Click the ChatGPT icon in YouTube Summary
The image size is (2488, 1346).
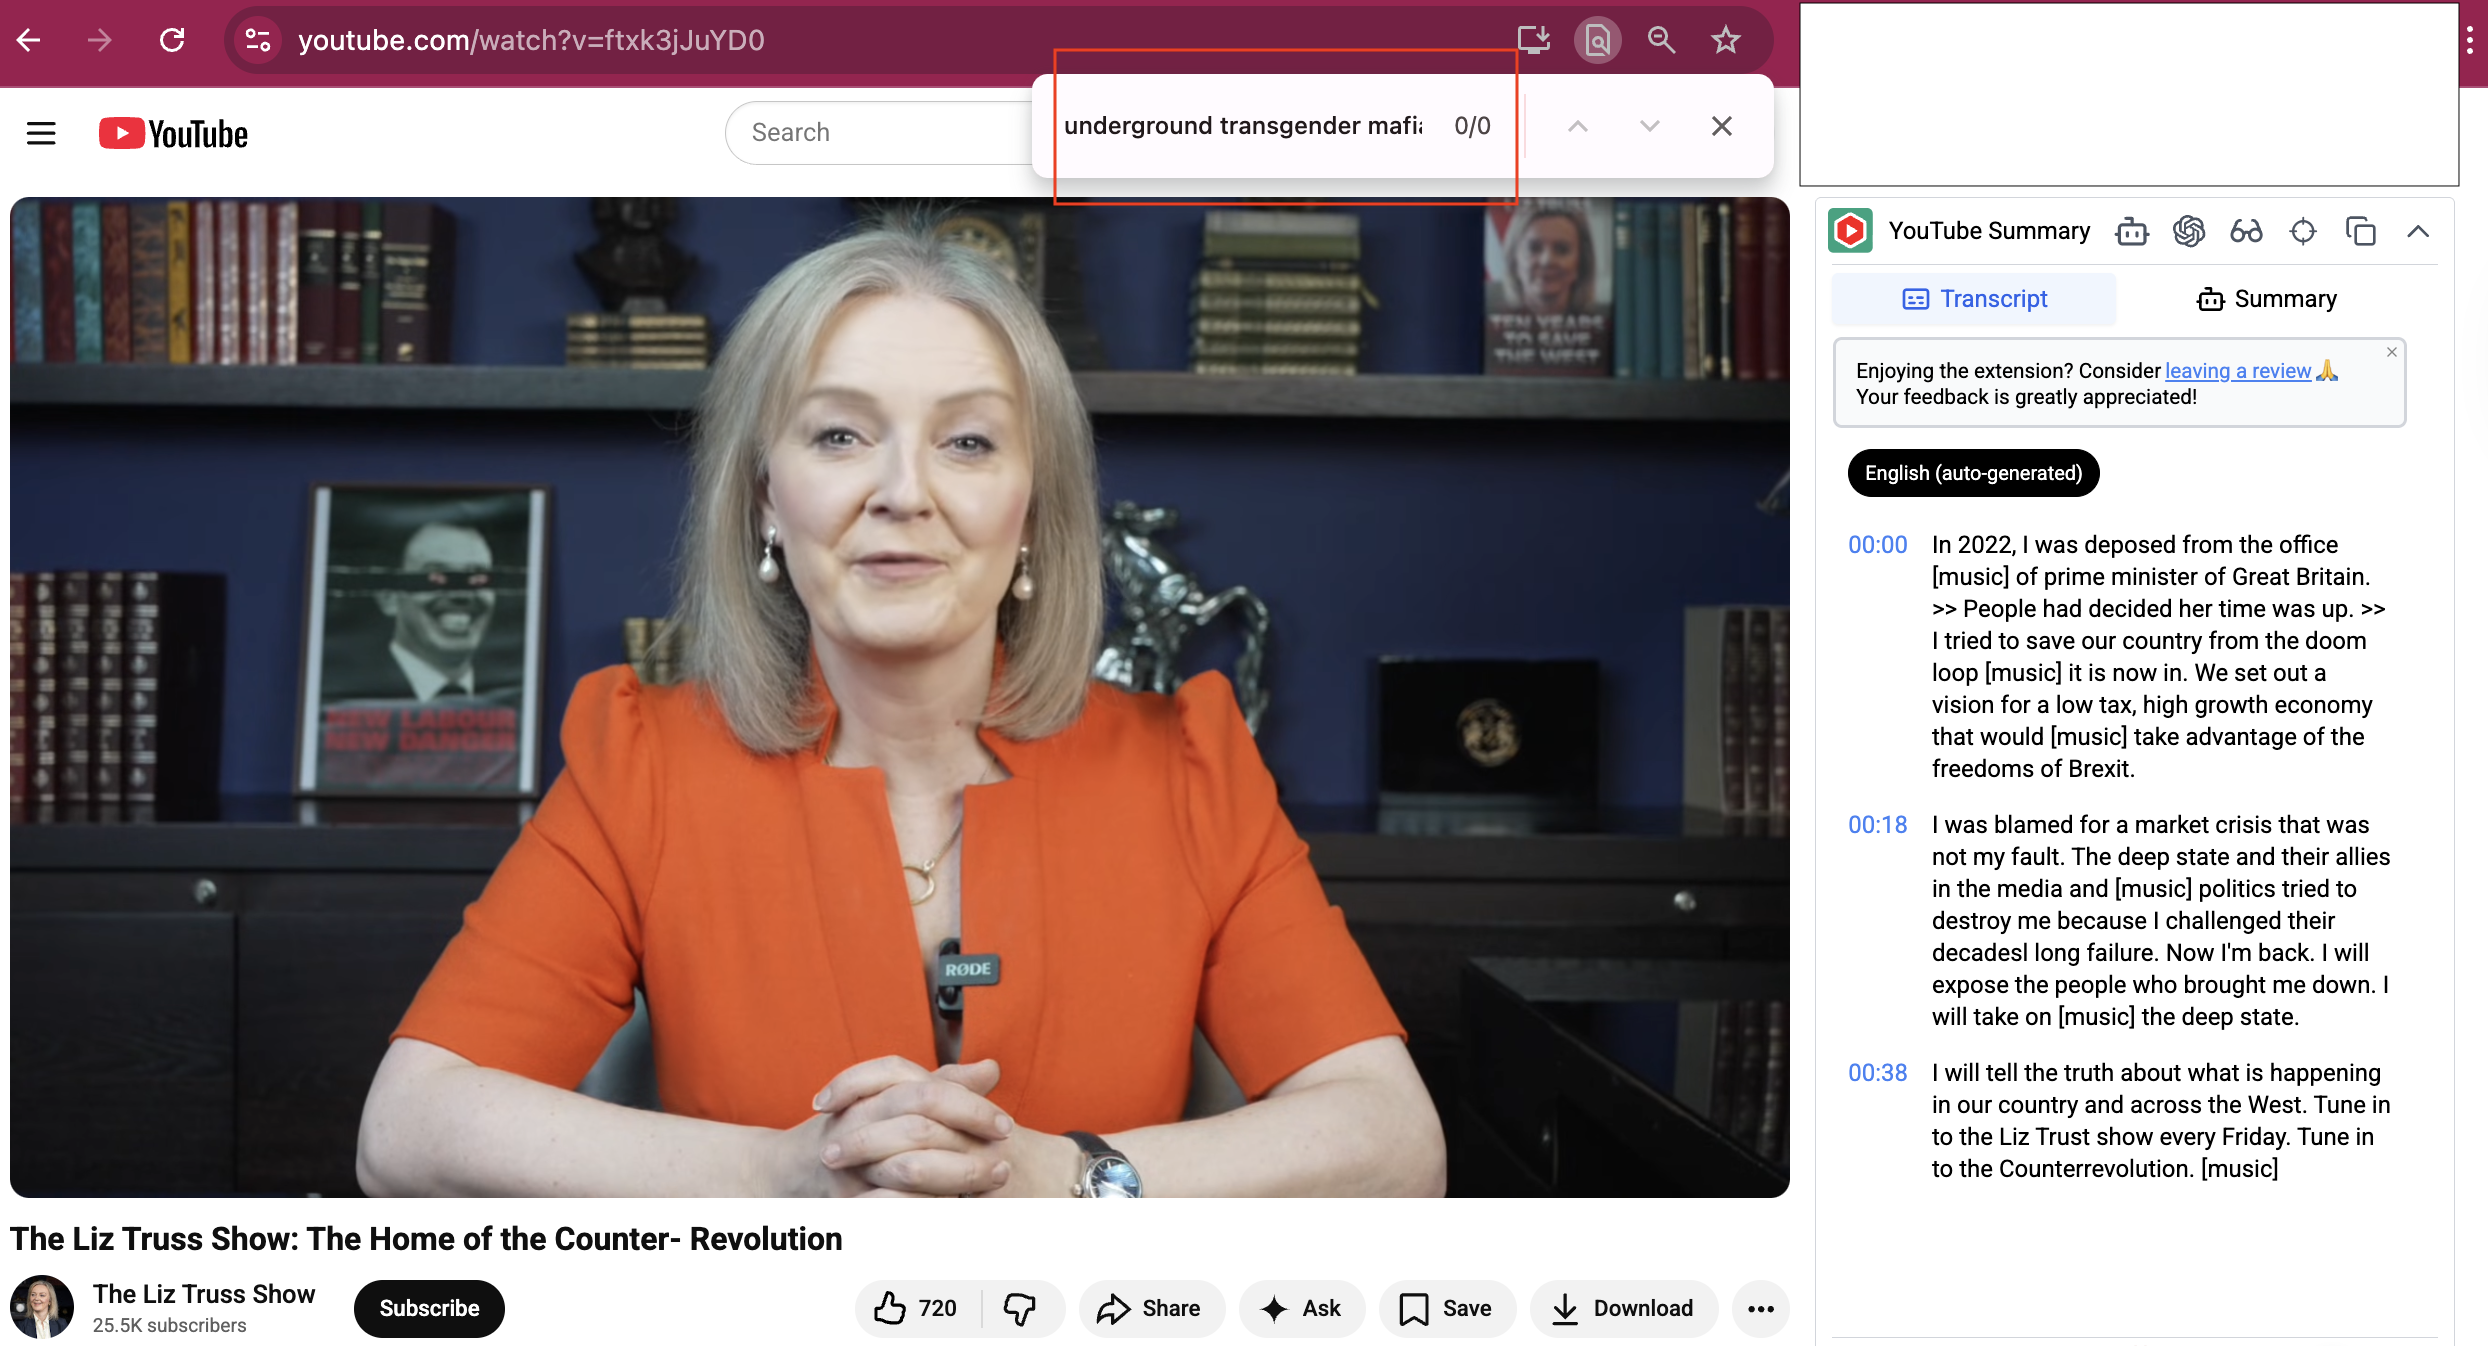pos(2188,232)
